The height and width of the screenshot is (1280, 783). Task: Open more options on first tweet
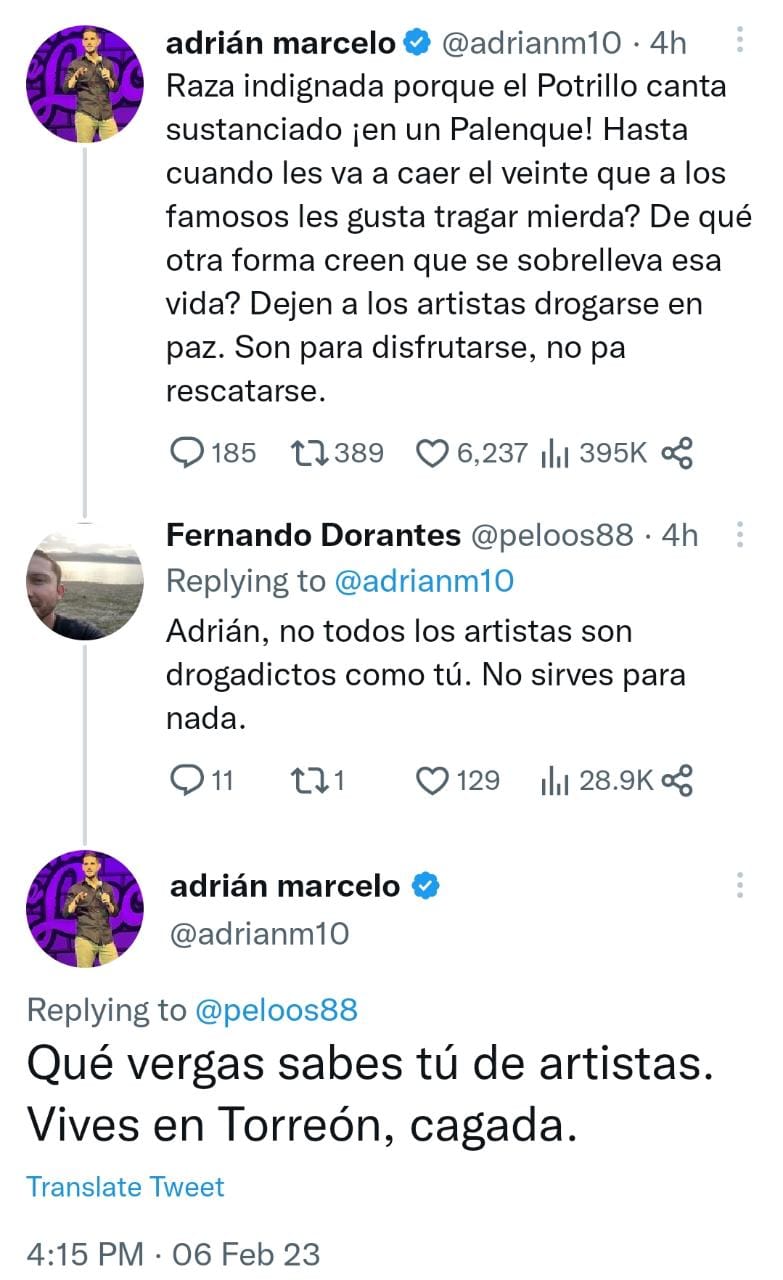pyautogui.click(x=740, y=40)
